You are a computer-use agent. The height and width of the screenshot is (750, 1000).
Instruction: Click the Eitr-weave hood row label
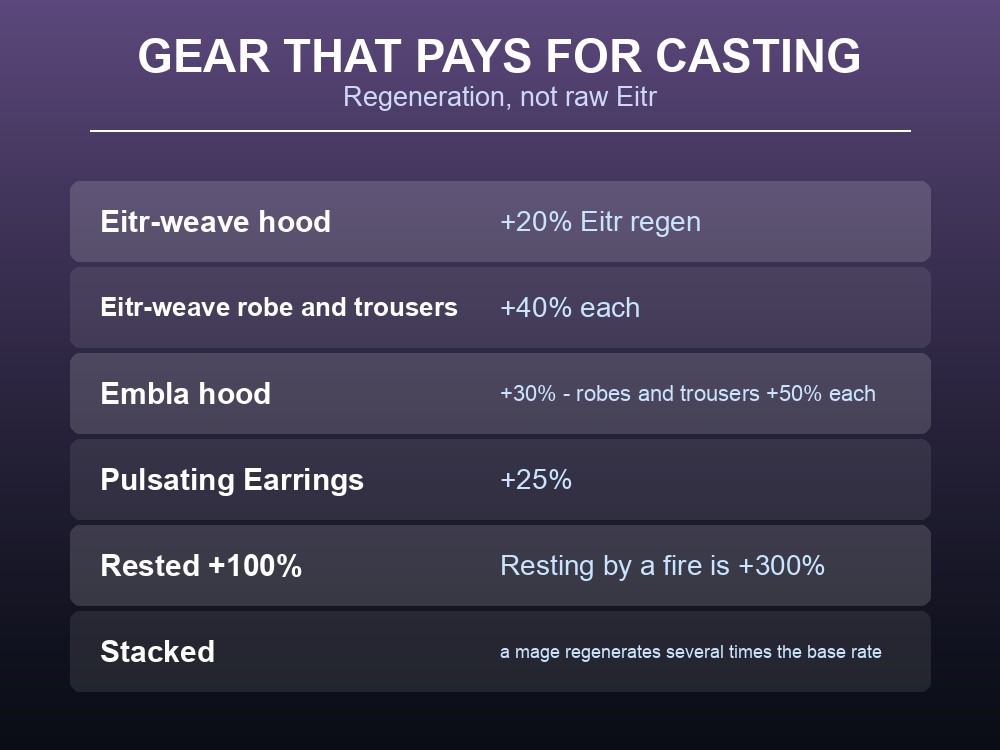click(216, 221)
